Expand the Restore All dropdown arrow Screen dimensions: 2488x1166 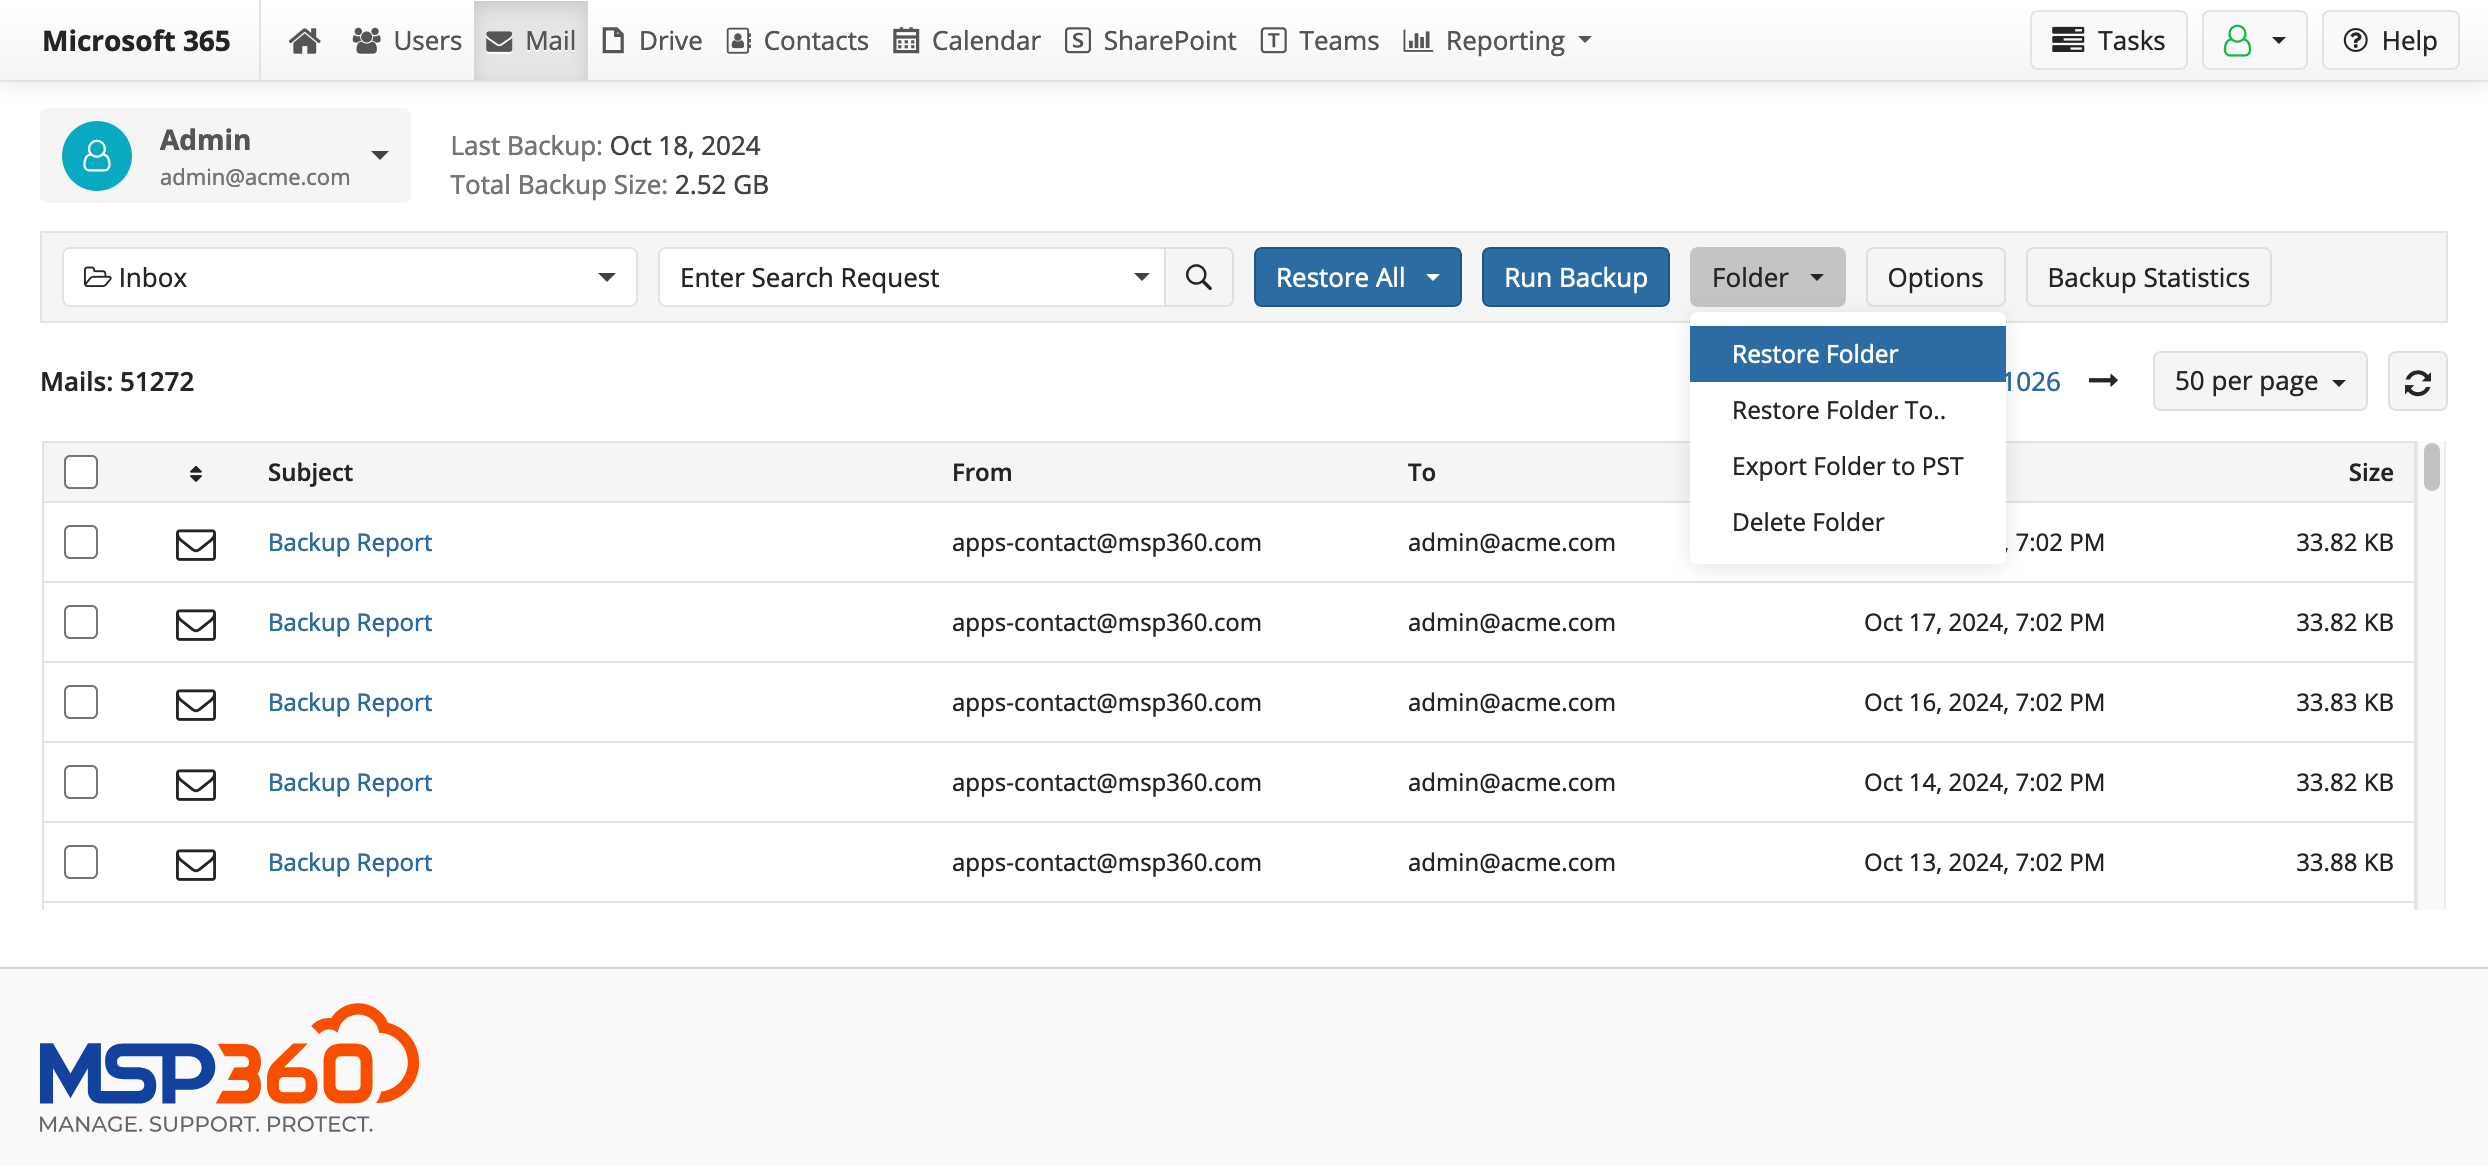[x=1436, y=276]
